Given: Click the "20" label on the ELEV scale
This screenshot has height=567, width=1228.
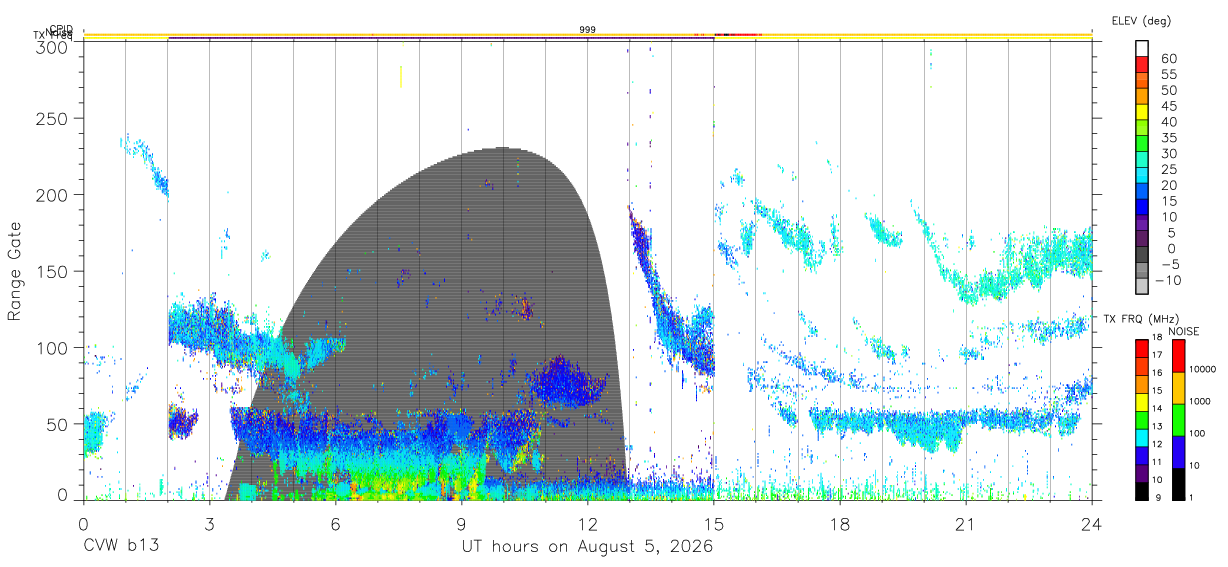Looking at the screenshot, I should [x=1169, y=185].
